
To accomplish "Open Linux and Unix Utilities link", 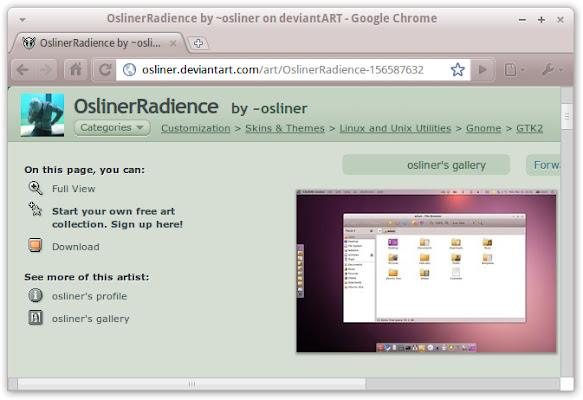I will tap(395, 128).
